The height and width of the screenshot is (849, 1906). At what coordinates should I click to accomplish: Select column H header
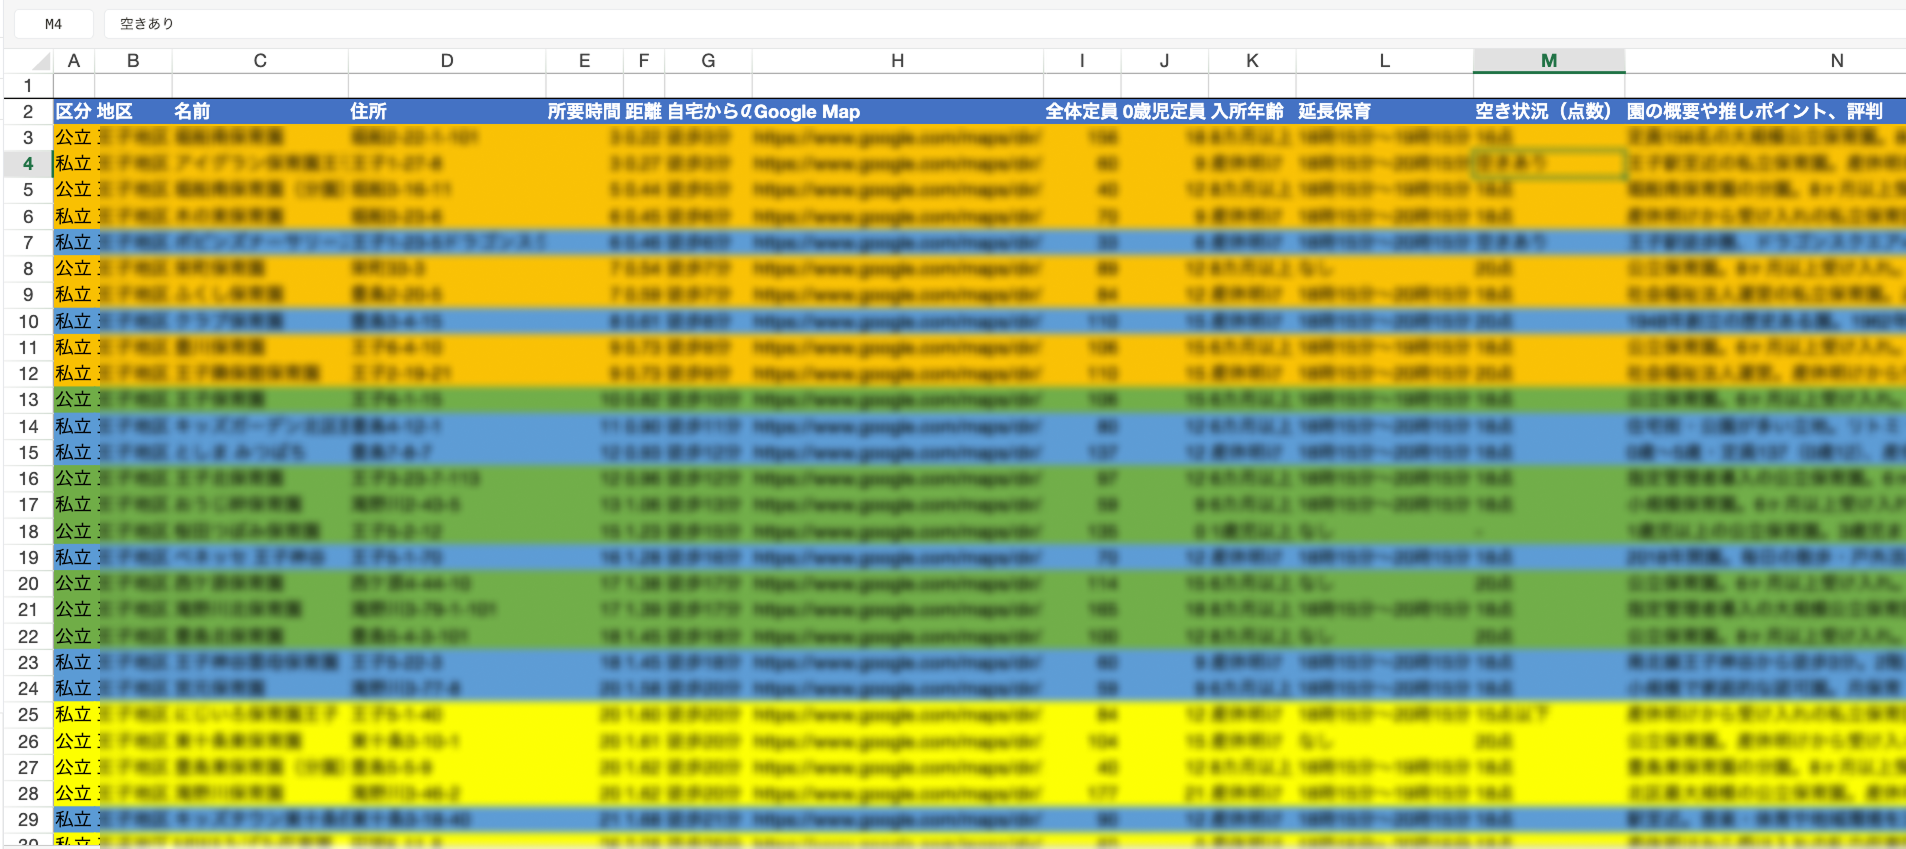click(897, 61)
